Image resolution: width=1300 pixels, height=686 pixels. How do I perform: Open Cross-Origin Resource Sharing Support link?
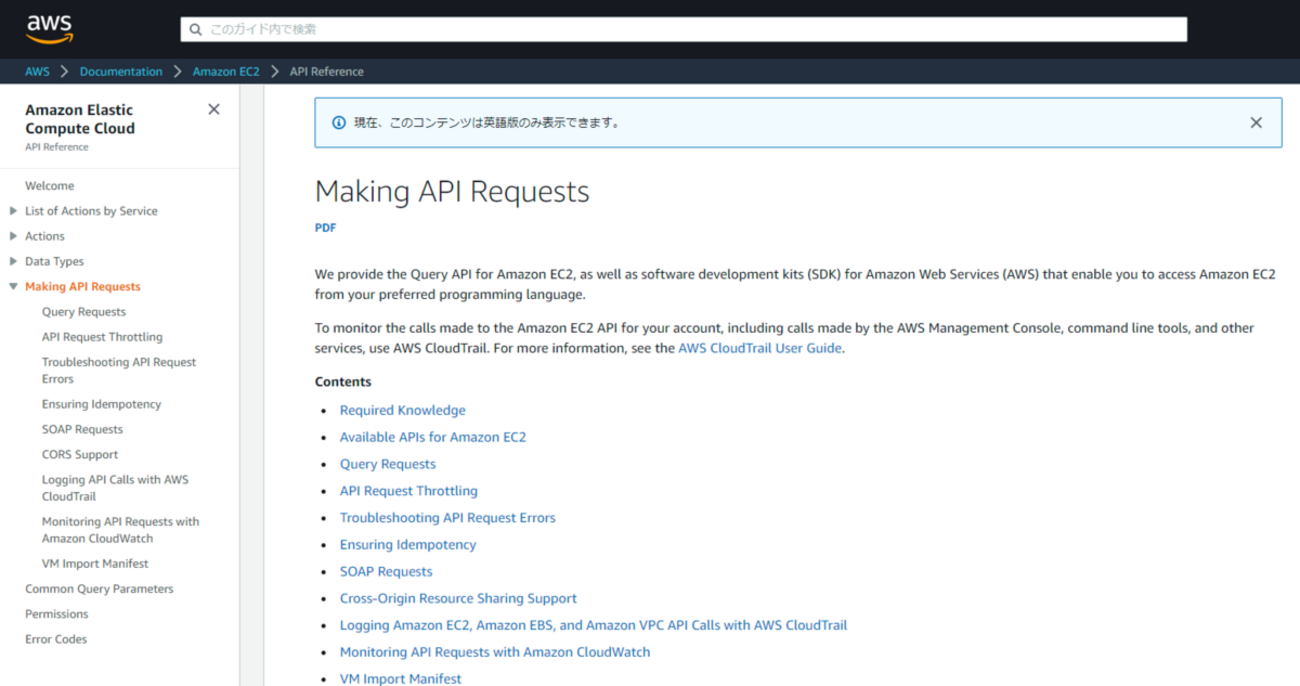pos(458,598)
